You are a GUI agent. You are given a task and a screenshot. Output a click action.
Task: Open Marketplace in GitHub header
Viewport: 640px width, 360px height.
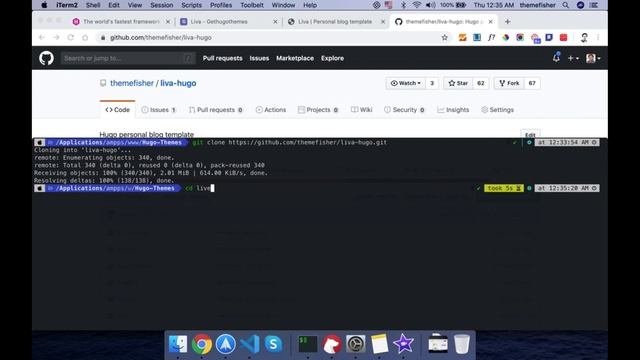click(x=295, y=58)
